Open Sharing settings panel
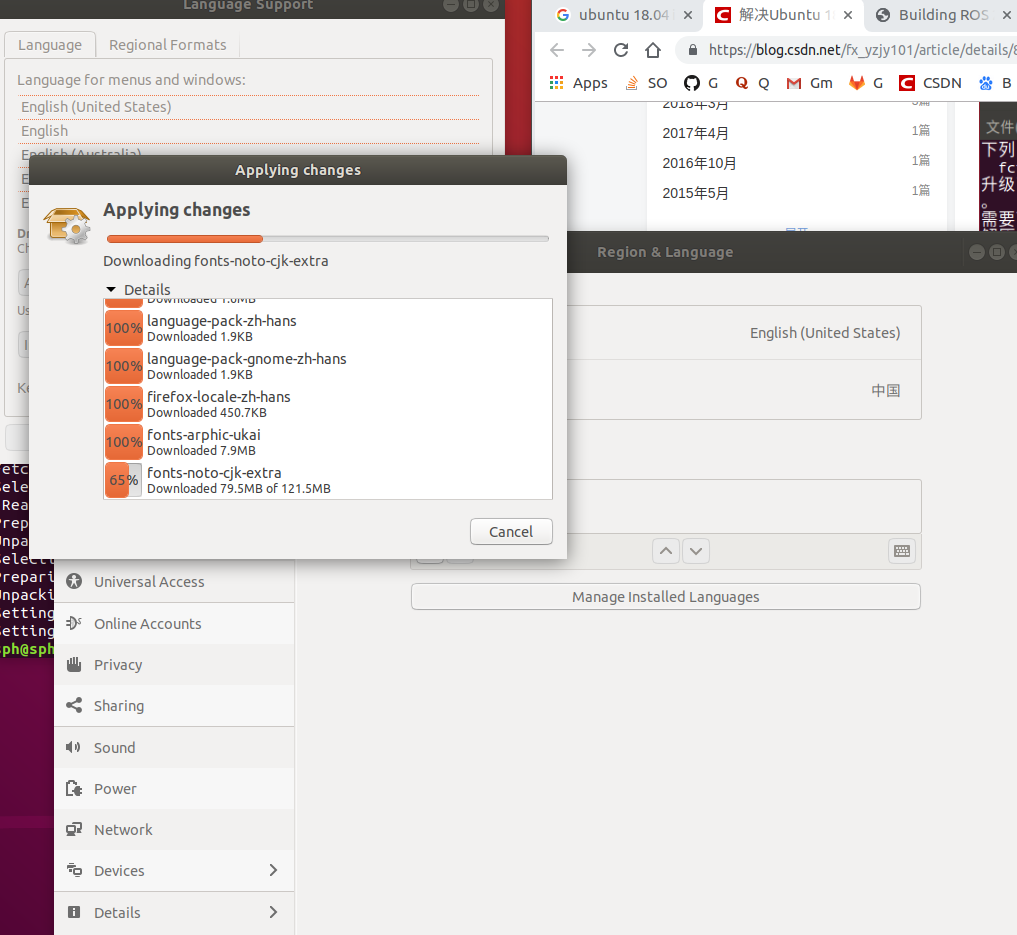Screen dimensions: 1017x935 tap(174, 705)
